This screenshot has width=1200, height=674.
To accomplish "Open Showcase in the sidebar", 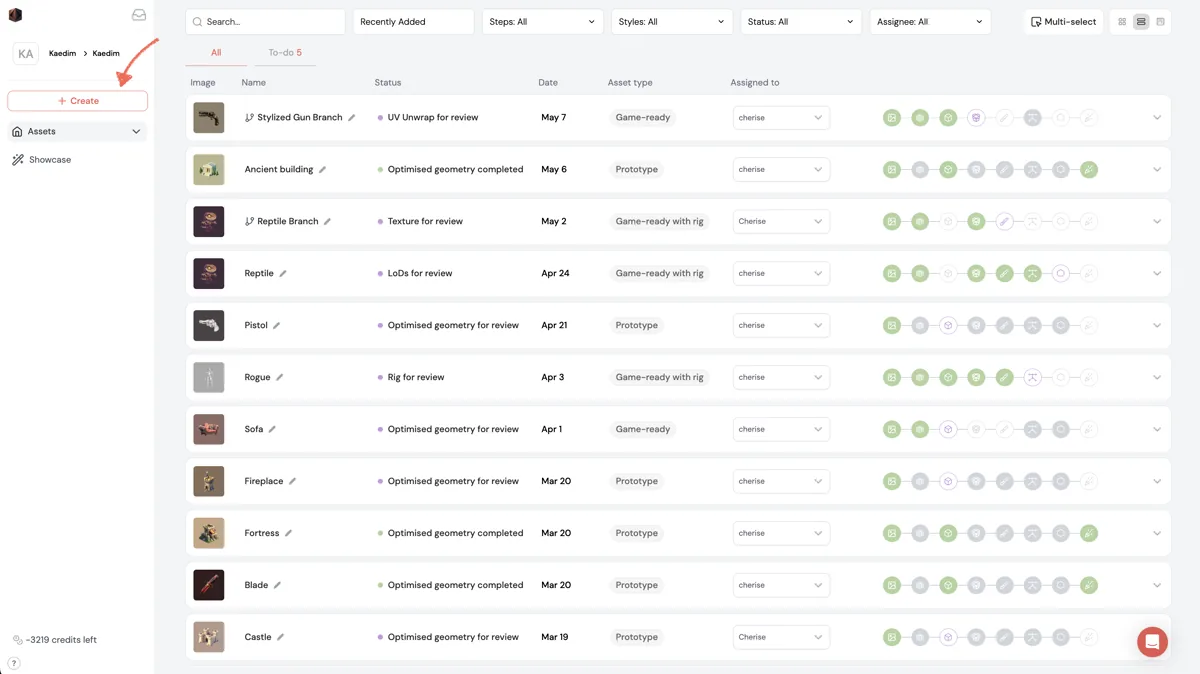I will point(50,160).
